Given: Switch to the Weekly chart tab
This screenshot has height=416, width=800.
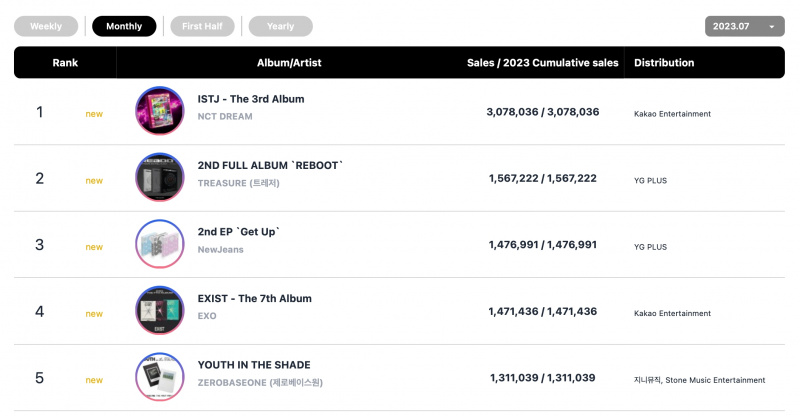Looking at the screenshot, I should pyautogui.click(x=46, y=26).
